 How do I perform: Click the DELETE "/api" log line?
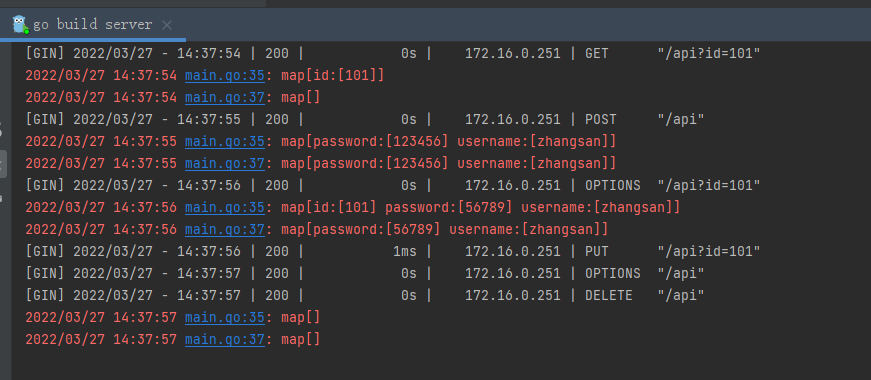point(365,295)
